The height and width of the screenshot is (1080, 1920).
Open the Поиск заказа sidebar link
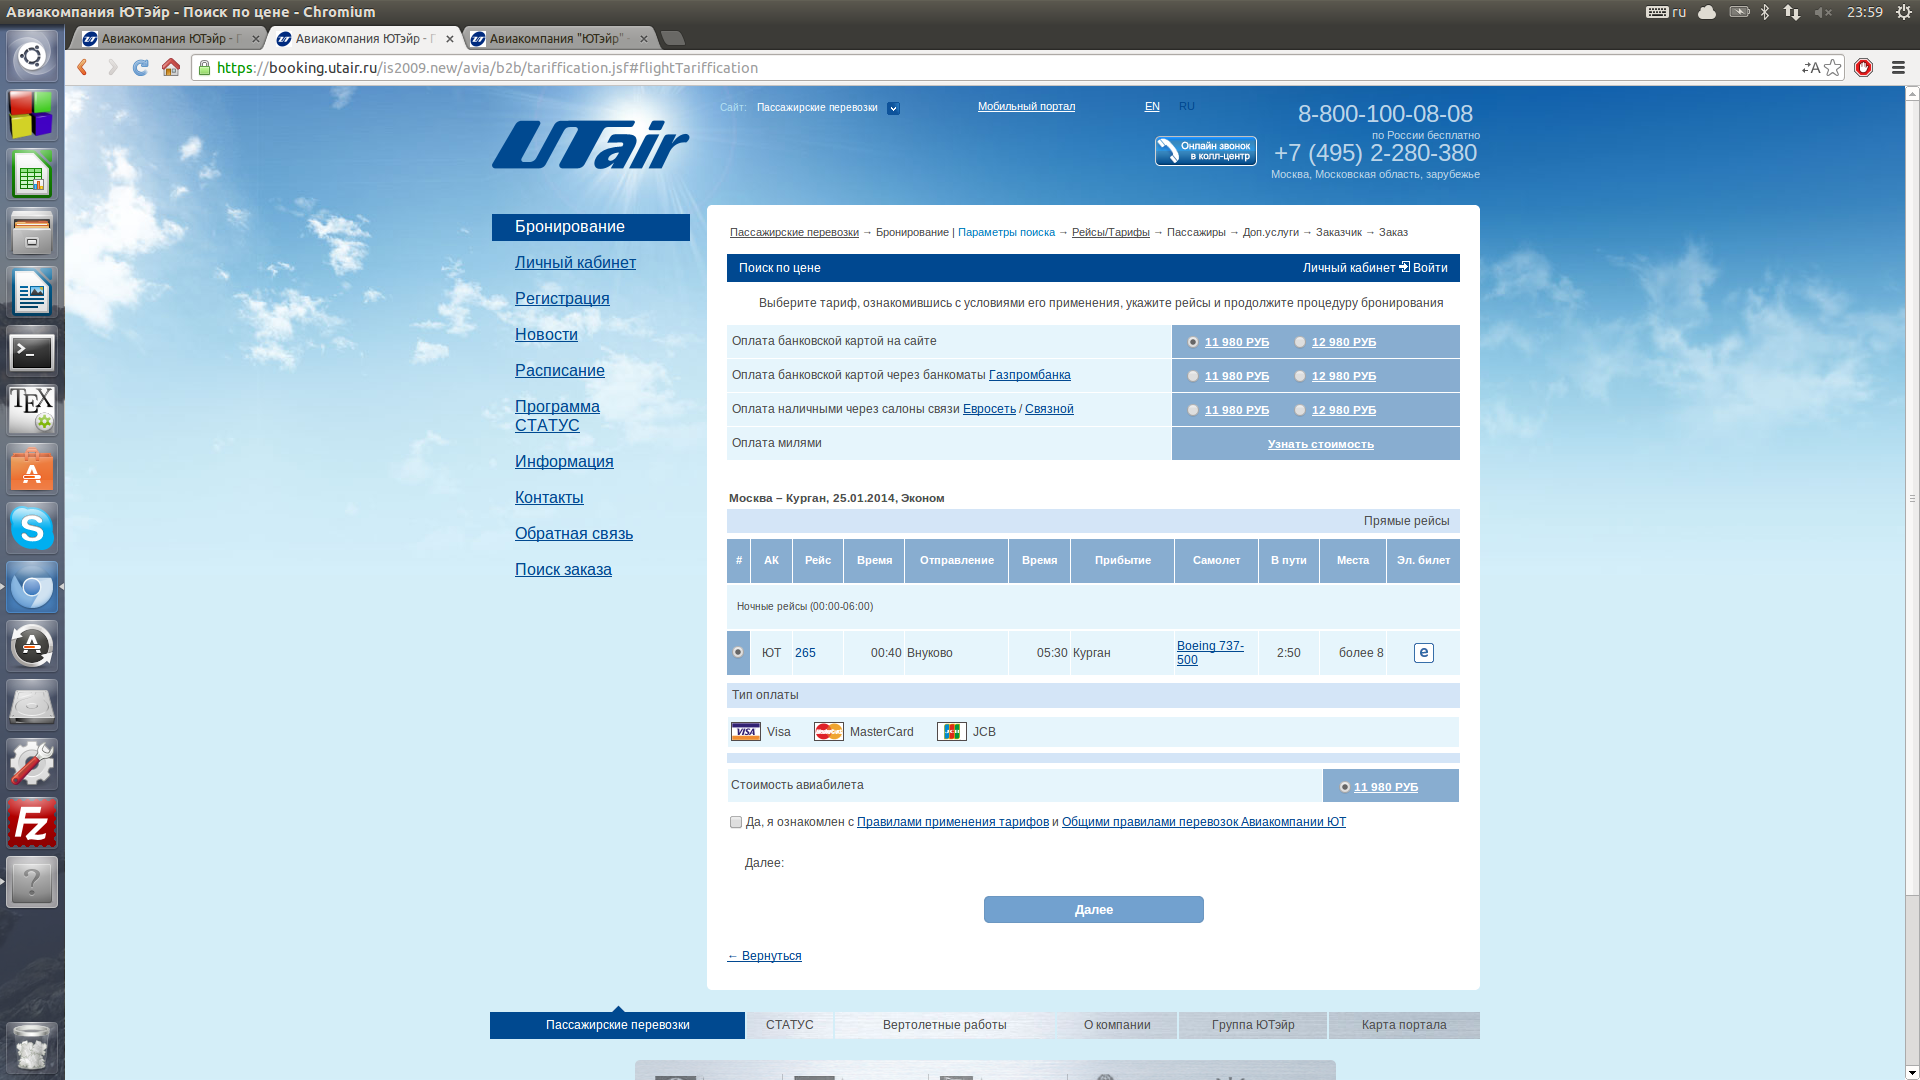[x=563, y=569]
